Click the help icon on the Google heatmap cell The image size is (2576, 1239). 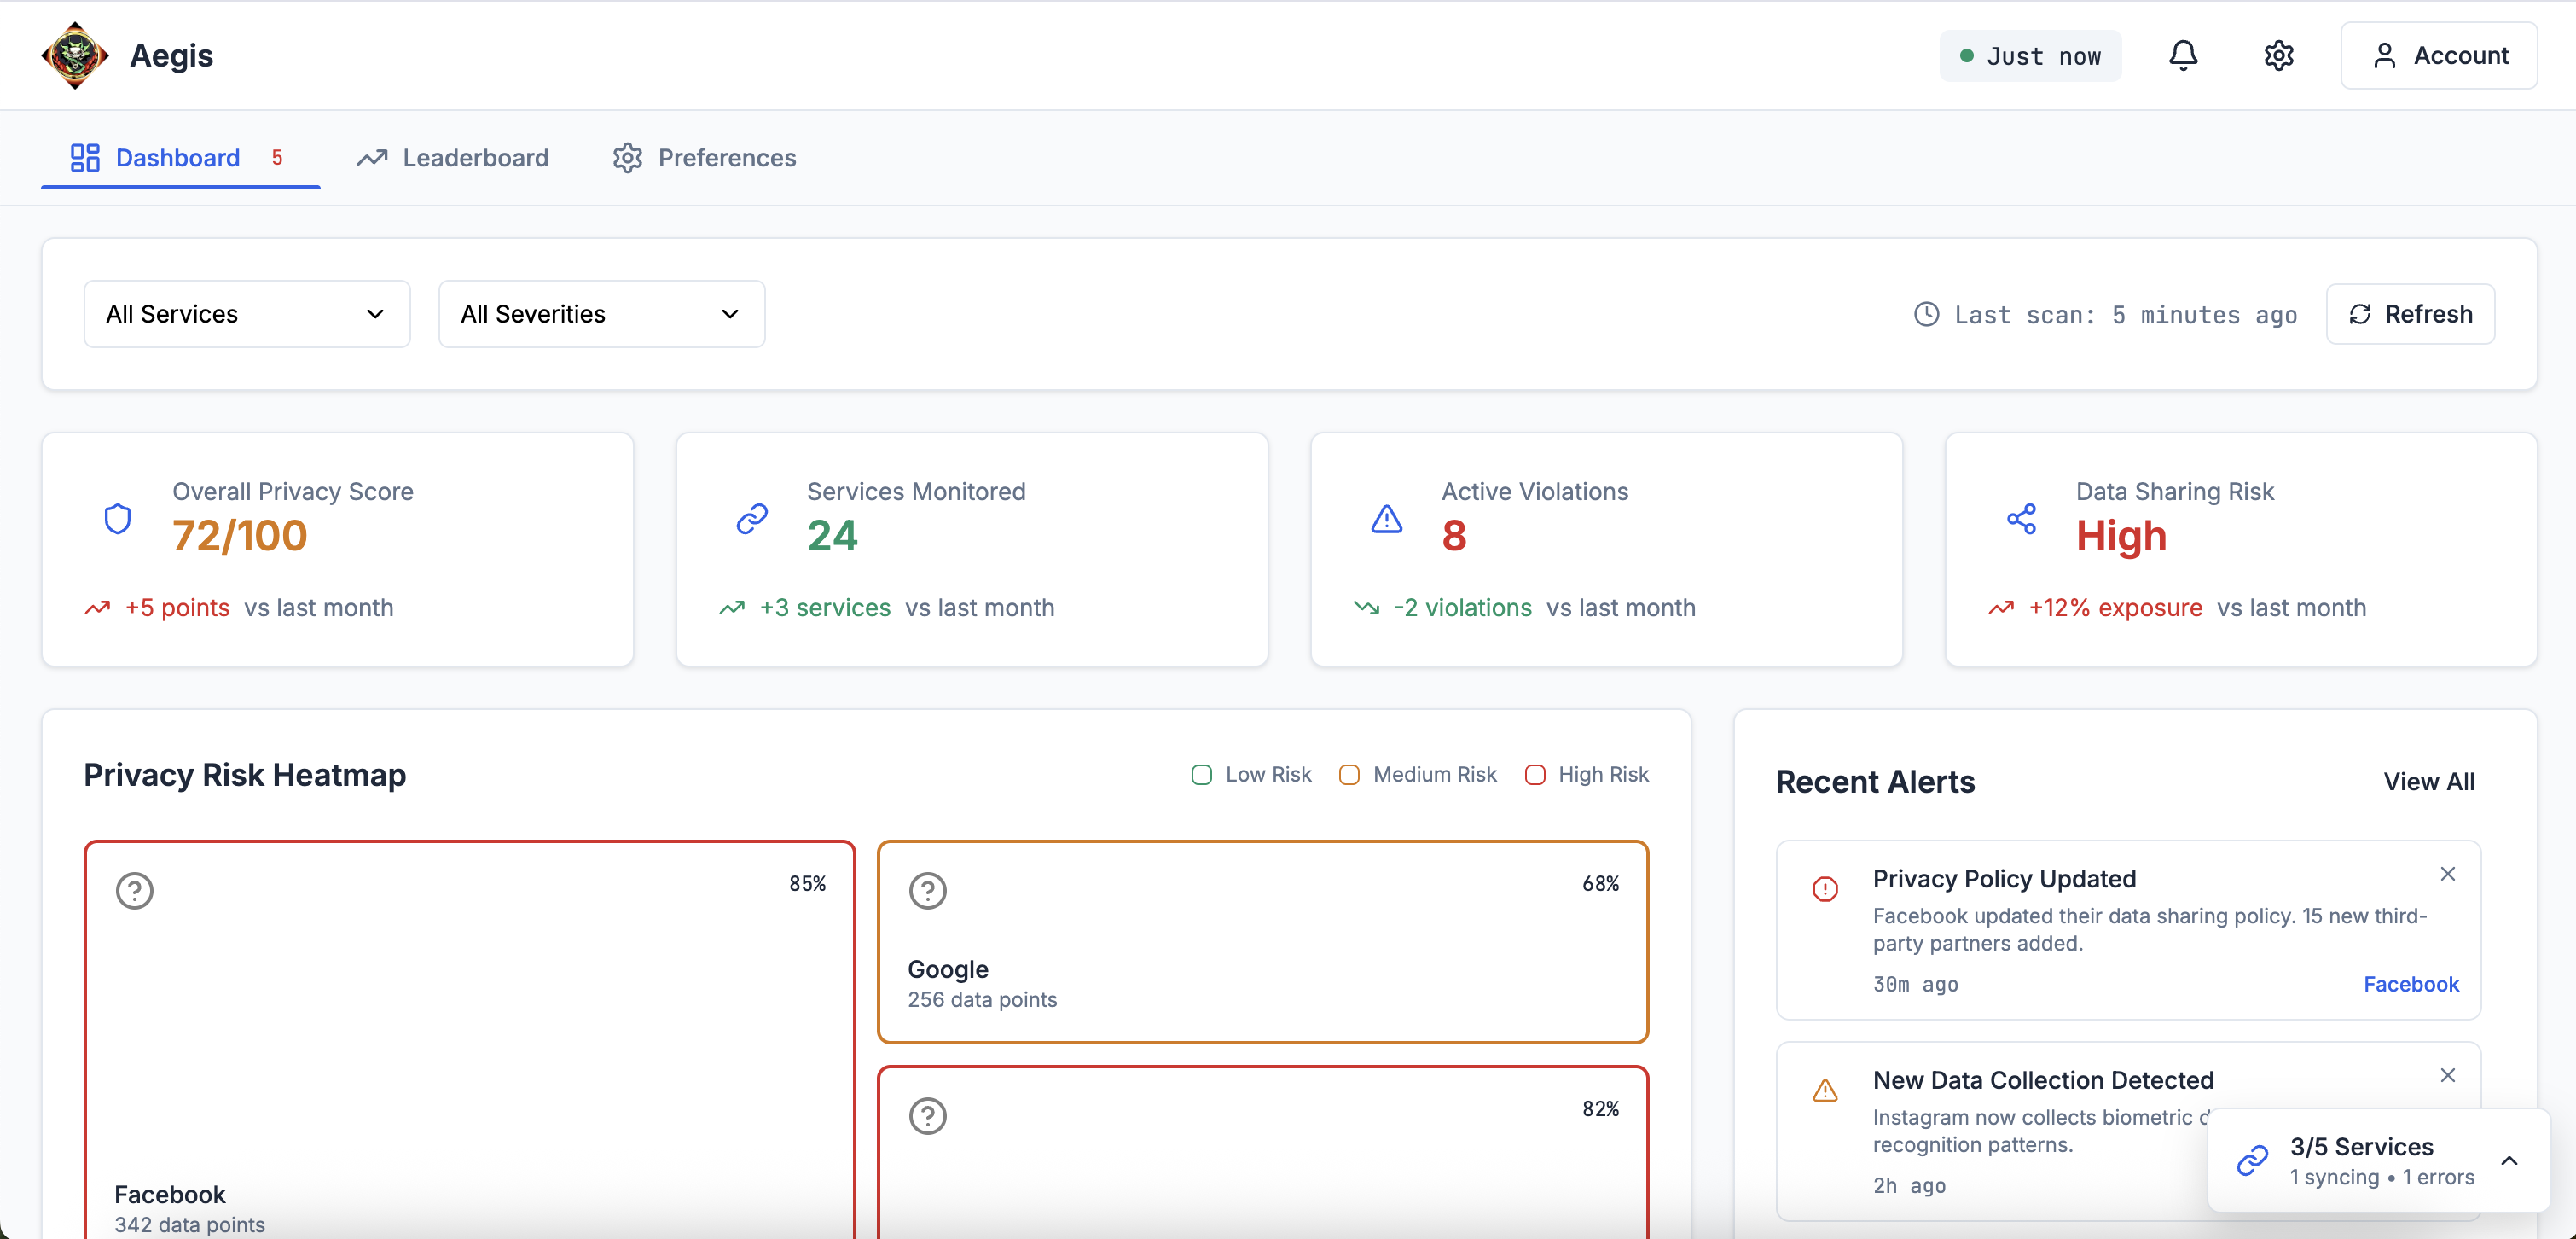(928, 890)
